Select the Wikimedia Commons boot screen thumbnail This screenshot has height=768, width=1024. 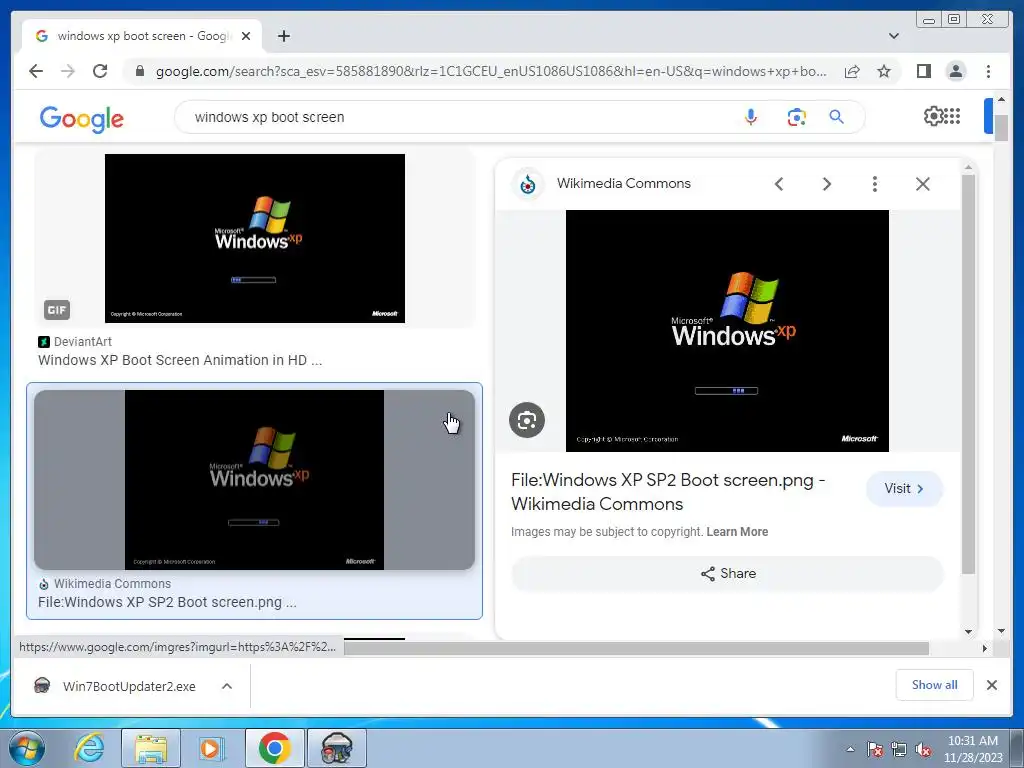pos(255,480)
